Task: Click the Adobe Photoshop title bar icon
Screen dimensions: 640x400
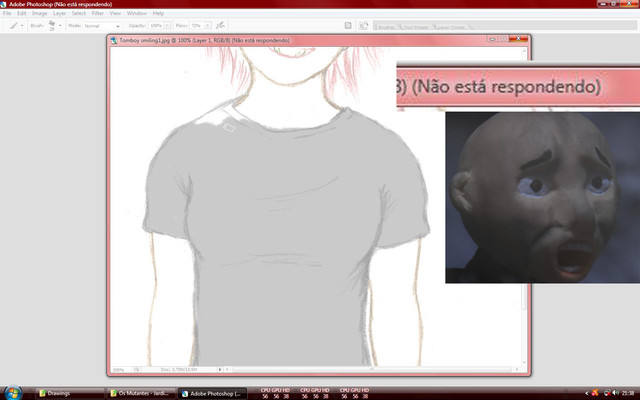Action: pos(3,4)
